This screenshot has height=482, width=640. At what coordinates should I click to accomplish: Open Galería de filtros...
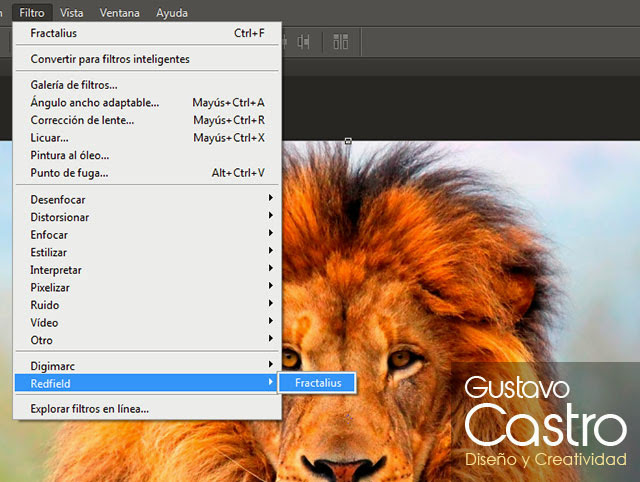[x=147, y=85]
